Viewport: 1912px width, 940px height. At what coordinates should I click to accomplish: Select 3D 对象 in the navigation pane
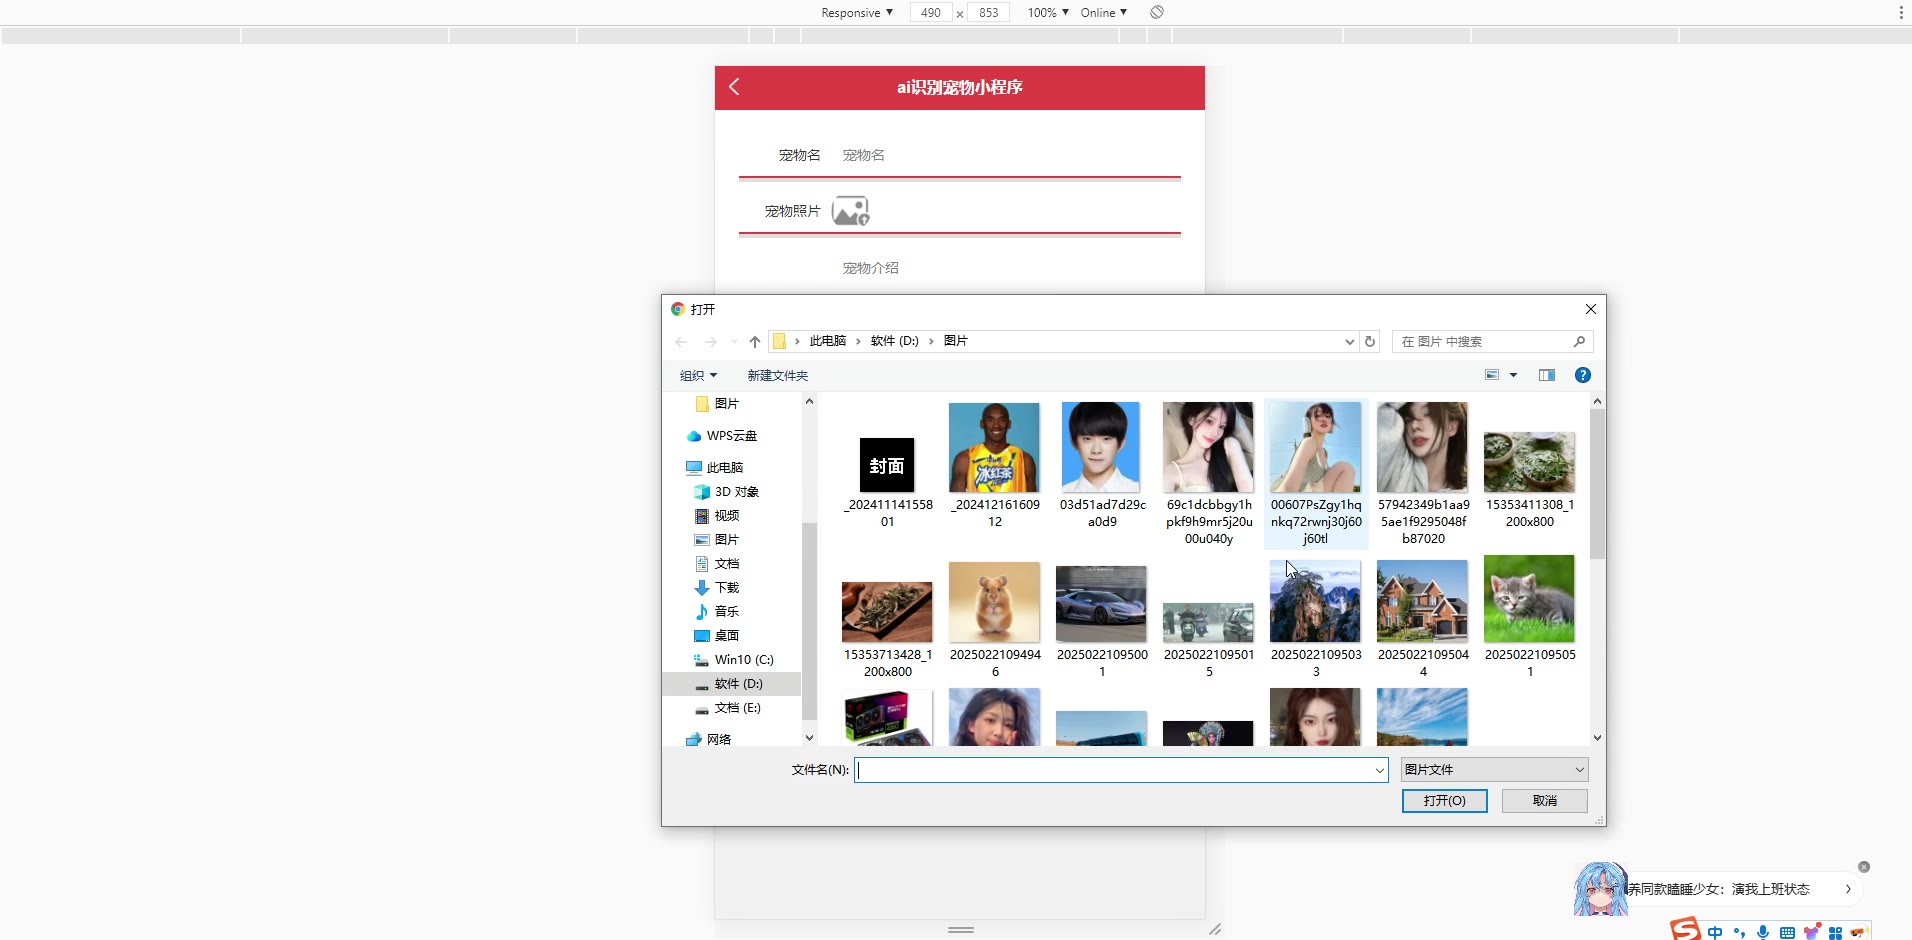[727, 492]
